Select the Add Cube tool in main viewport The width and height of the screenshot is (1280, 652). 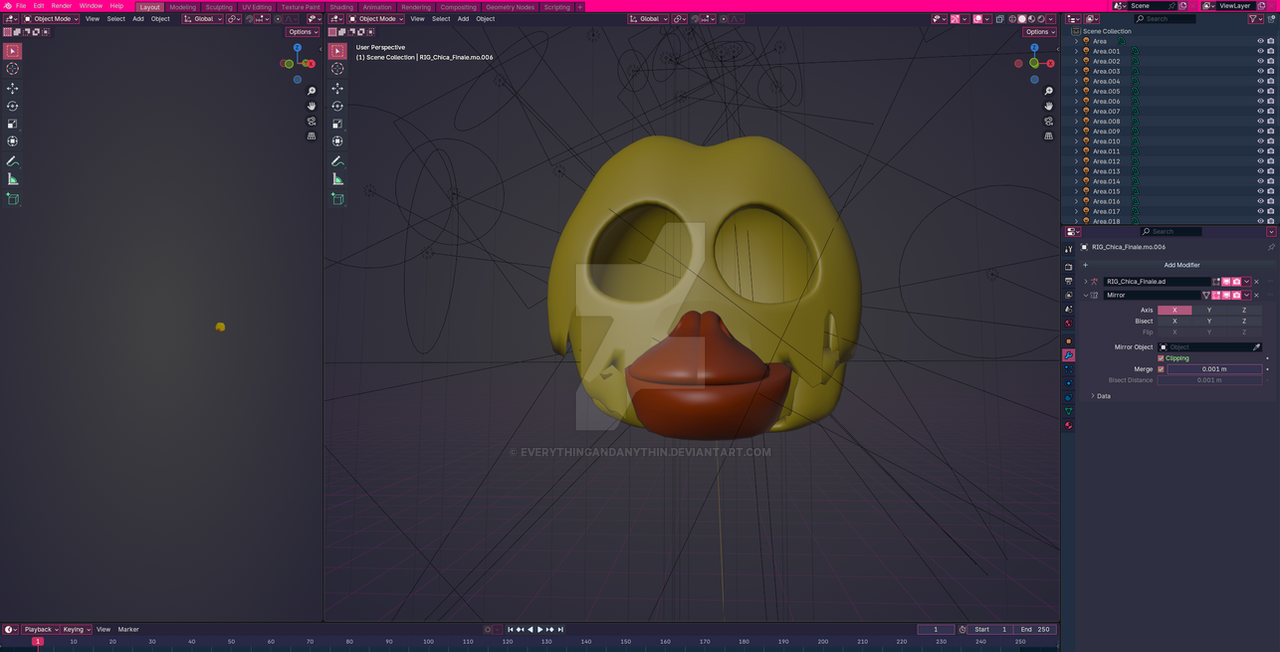(x=337, y=199)
